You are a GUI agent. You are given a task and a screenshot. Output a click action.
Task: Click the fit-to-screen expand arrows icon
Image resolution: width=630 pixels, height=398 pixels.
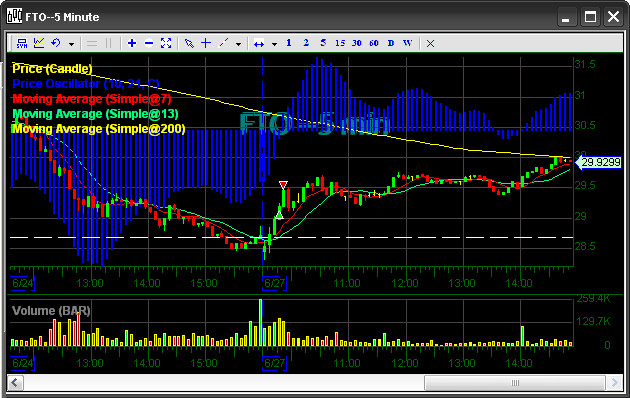click(166, 43)
